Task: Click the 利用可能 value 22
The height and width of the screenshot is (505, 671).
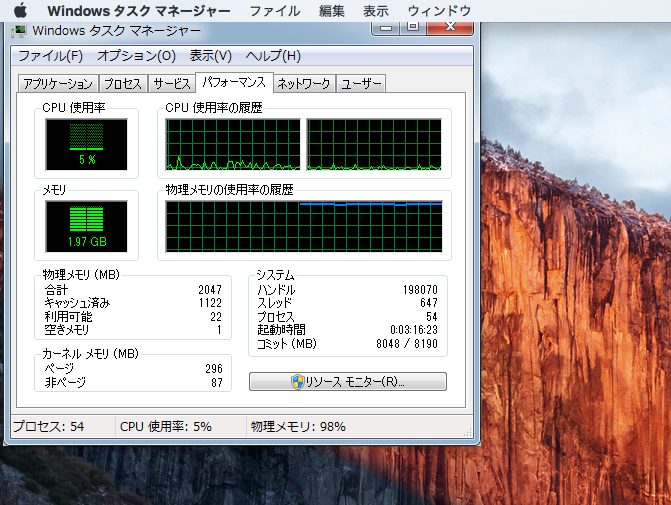Action: click(x=216, y=317)
